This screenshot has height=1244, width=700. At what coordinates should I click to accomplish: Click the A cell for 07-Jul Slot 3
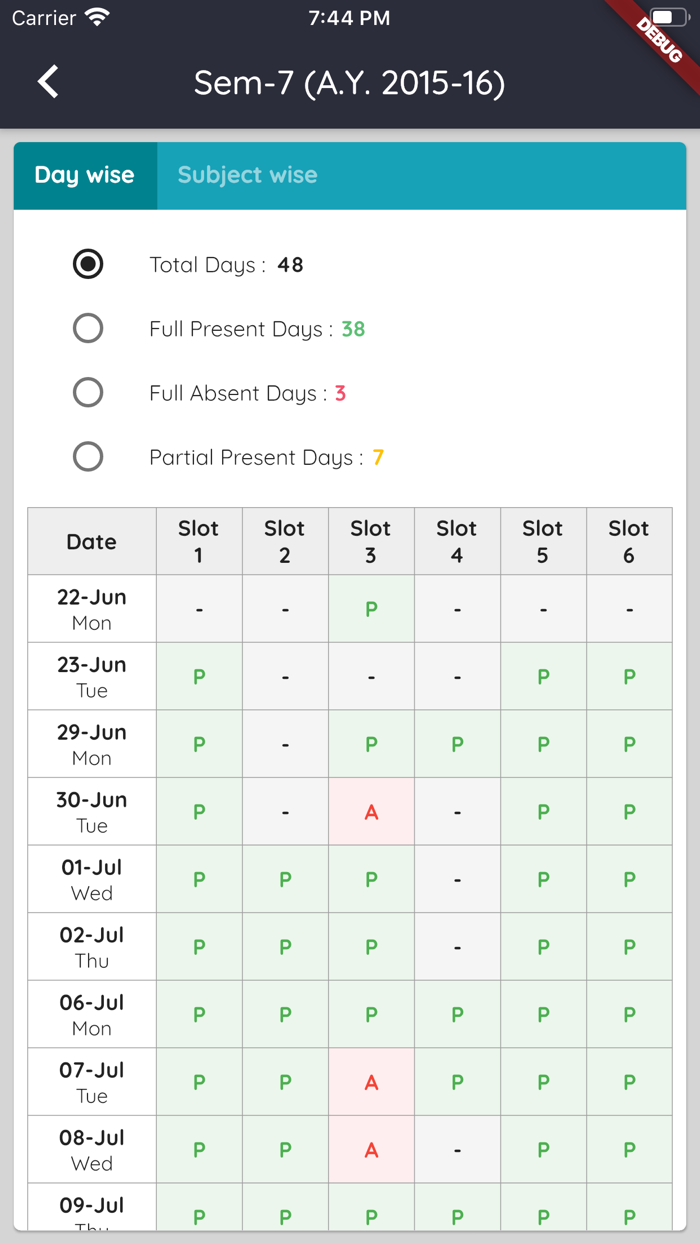pyautogui.click(x=370, y=1081)
